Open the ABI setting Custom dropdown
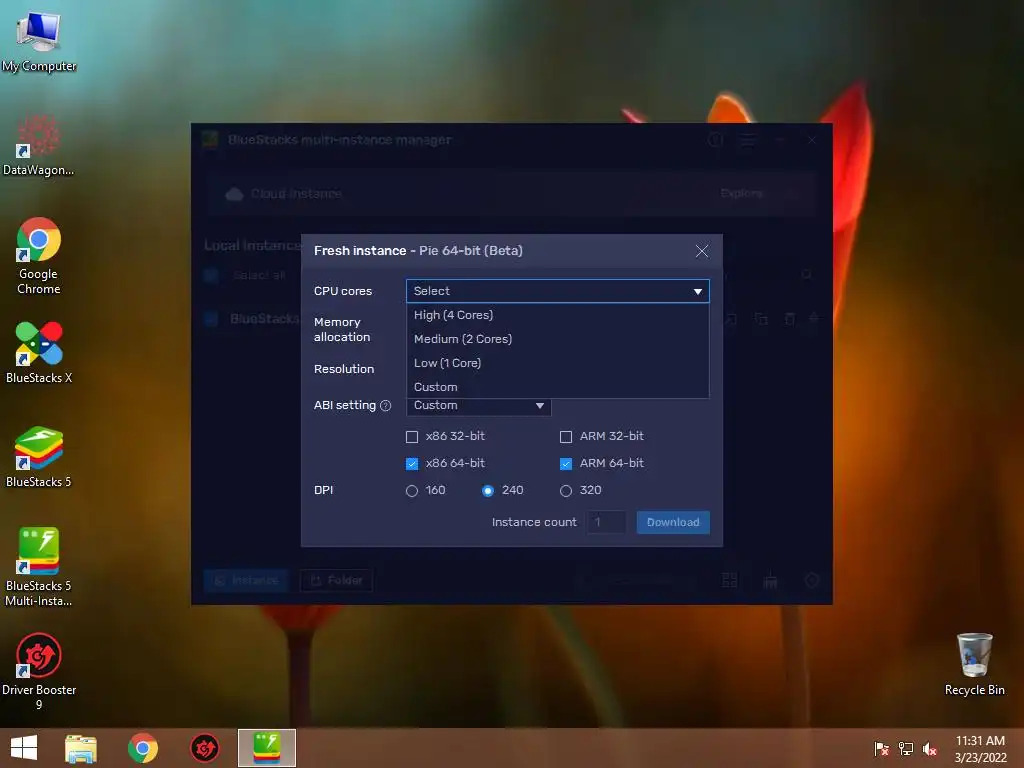The height and width of the screenshot is (768, 1024). coord(479,406)
